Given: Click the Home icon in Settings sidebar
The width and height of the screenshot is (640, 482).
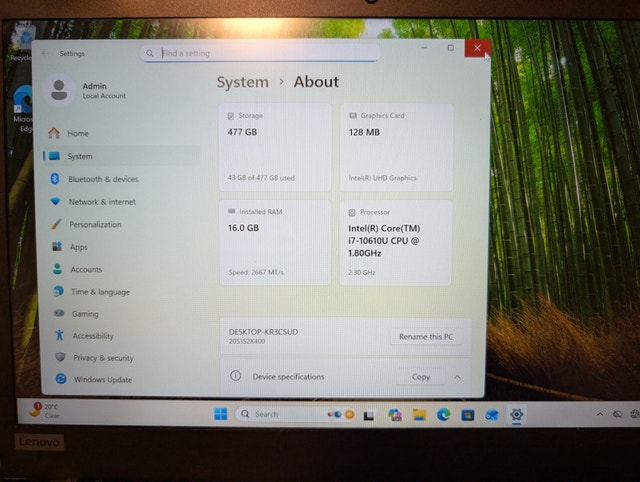Looking at the screenshot, I should pos(54,133).
